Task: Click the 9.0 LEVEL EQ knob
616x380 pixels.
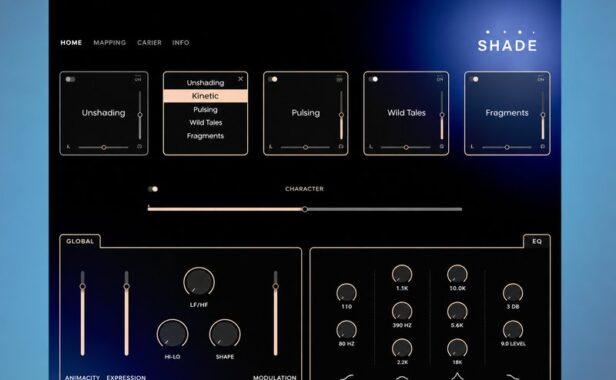Action: click(513, 330)
